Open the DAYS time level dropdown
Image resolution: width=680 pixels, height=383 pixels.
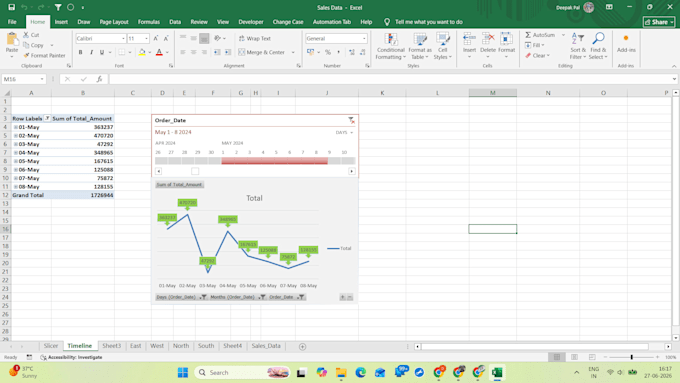(x=344, y=132)
